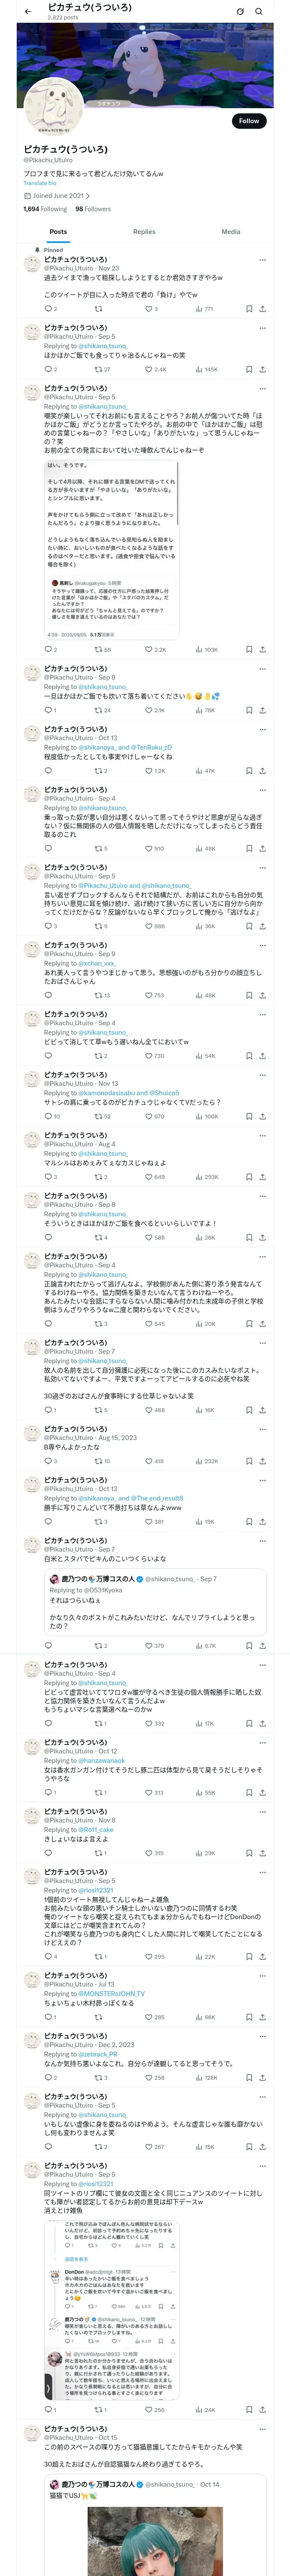Open the Media tab
The width and height of the screenshot is (290, 2576).
click(x=231, y=232)
